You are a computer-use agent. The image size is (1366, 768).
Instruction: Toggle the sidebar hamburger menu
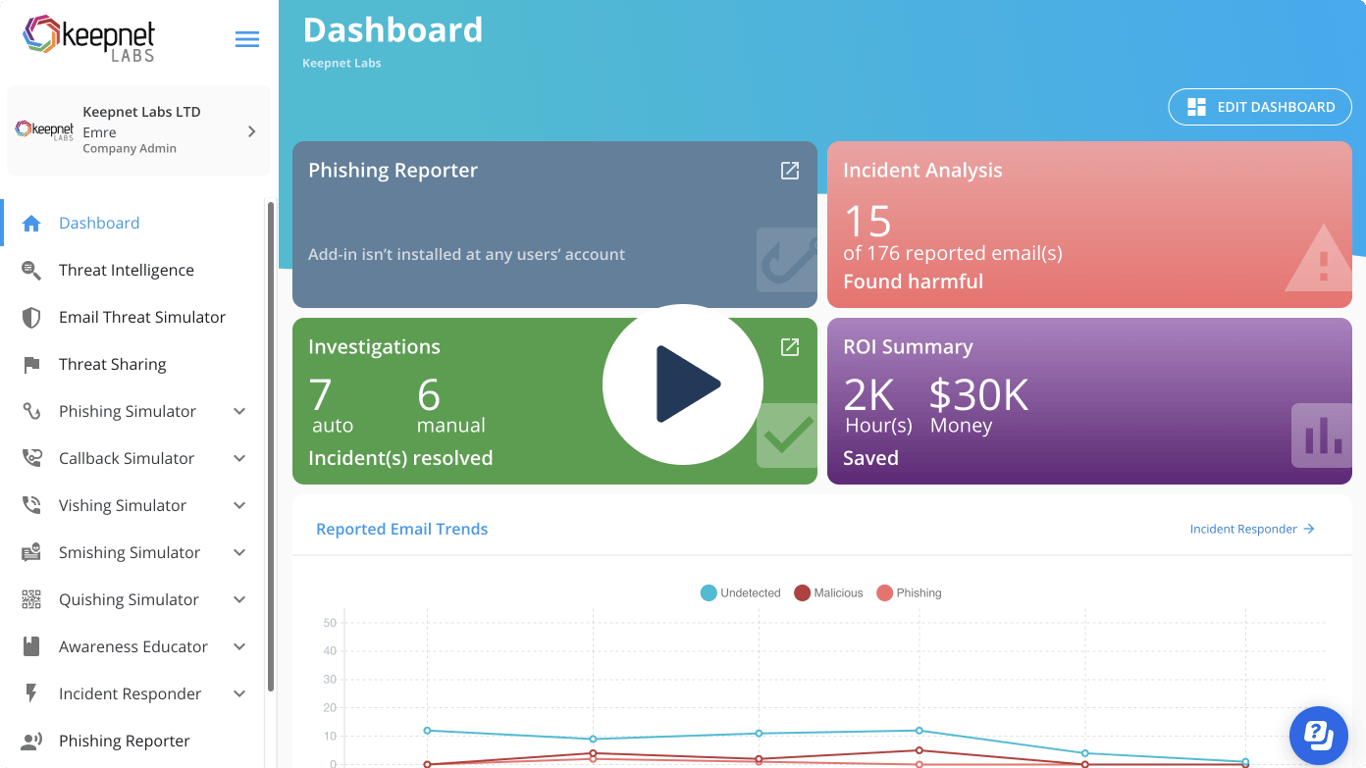(x=246, y=39)
